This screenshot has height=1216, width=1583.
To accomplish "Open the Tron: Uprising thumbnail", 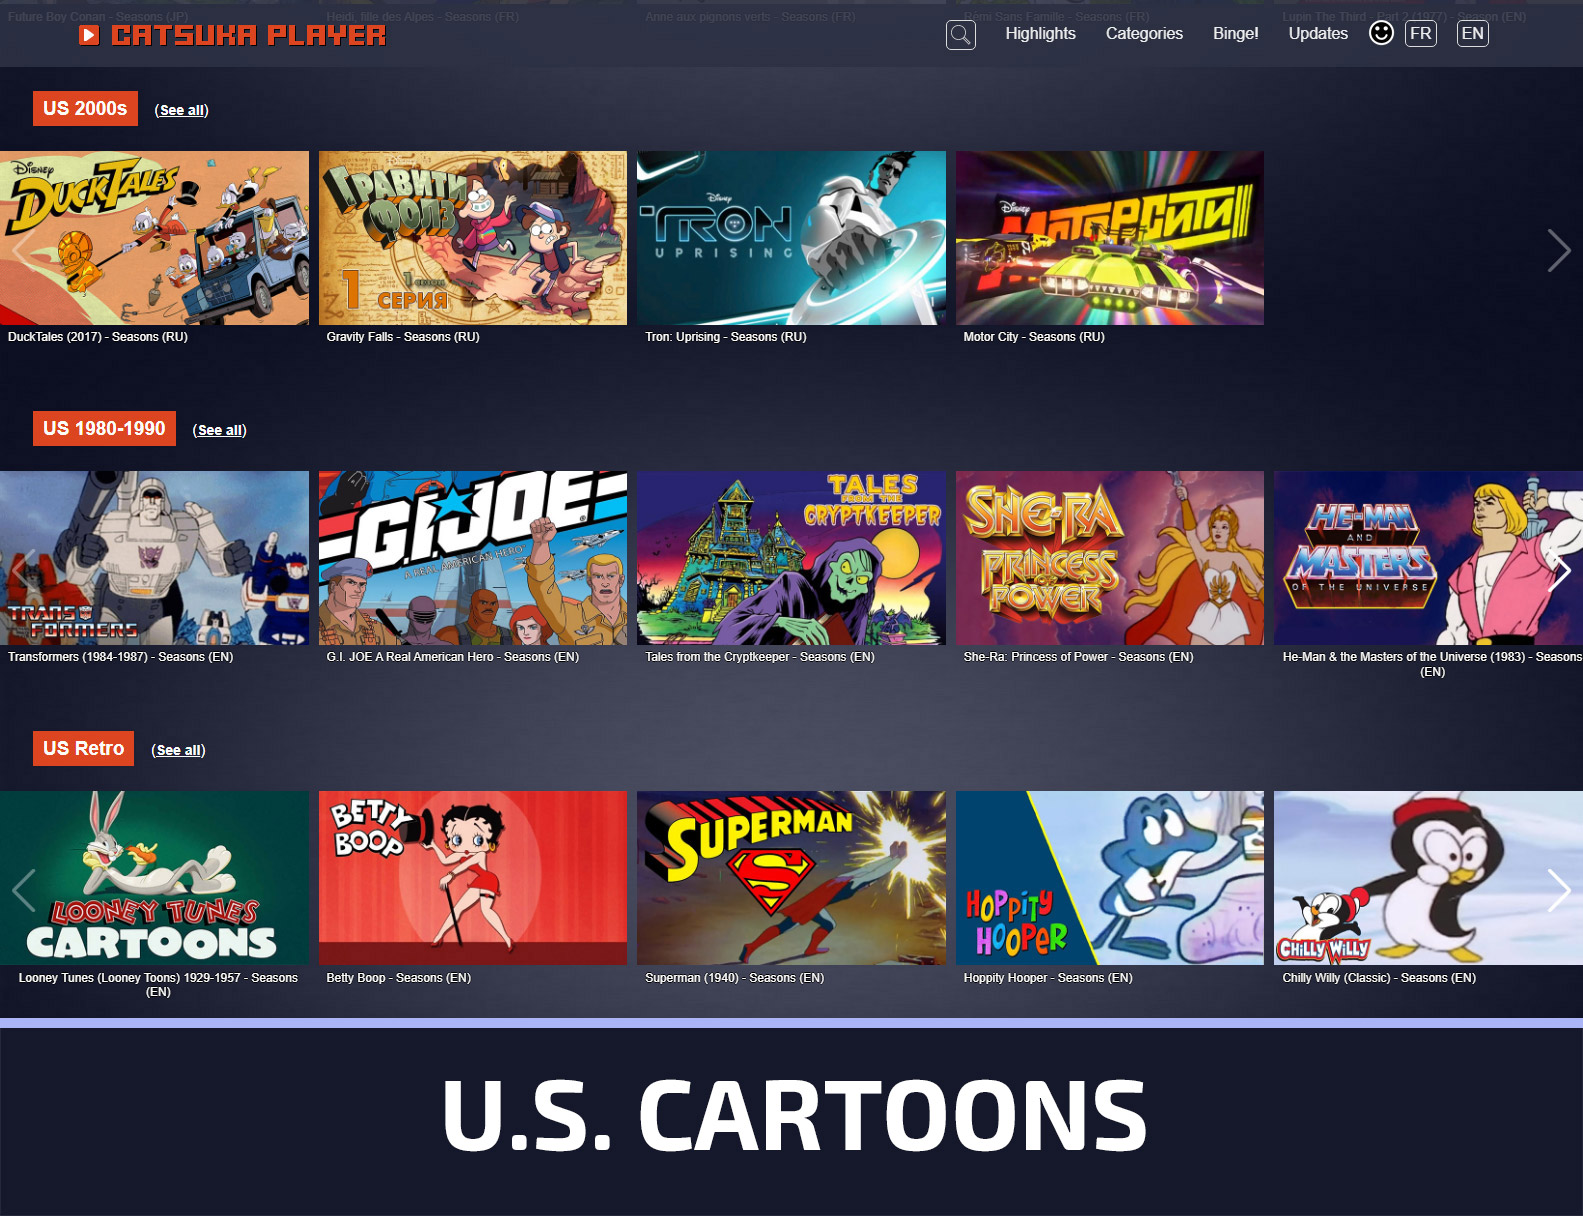I will point(791,238).
